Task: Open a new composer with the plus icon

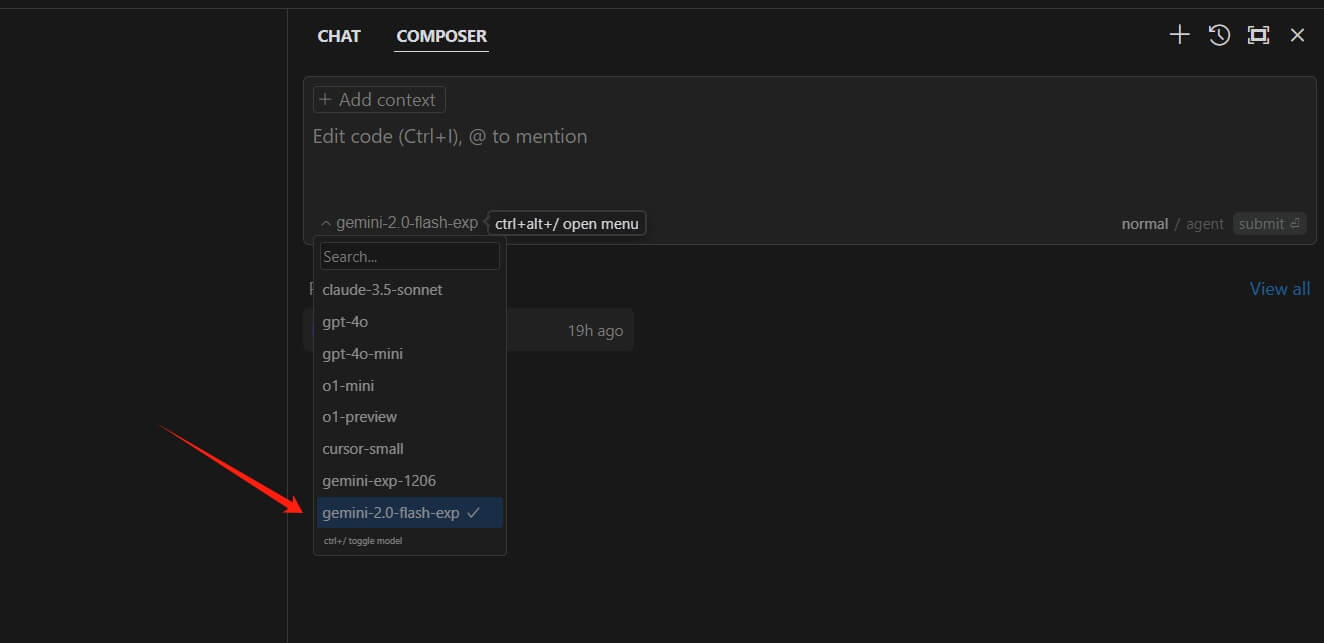Action: tap(1179, 34)
